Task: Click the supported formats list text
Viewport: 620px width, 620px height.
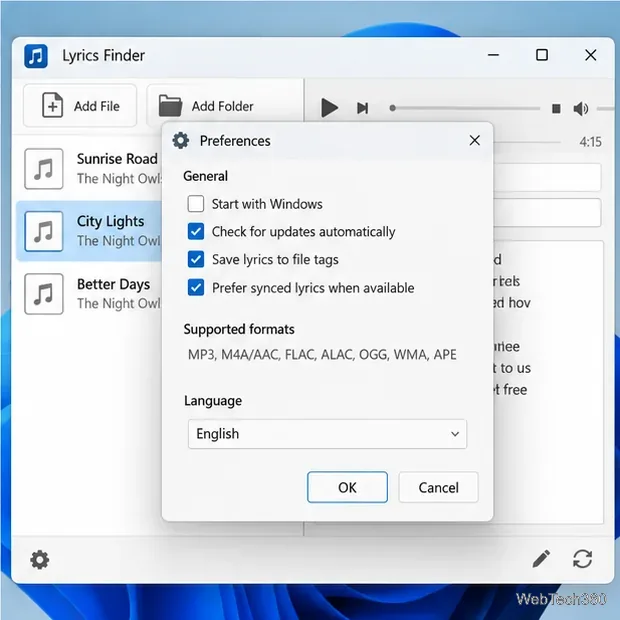Action: [322, 354]
